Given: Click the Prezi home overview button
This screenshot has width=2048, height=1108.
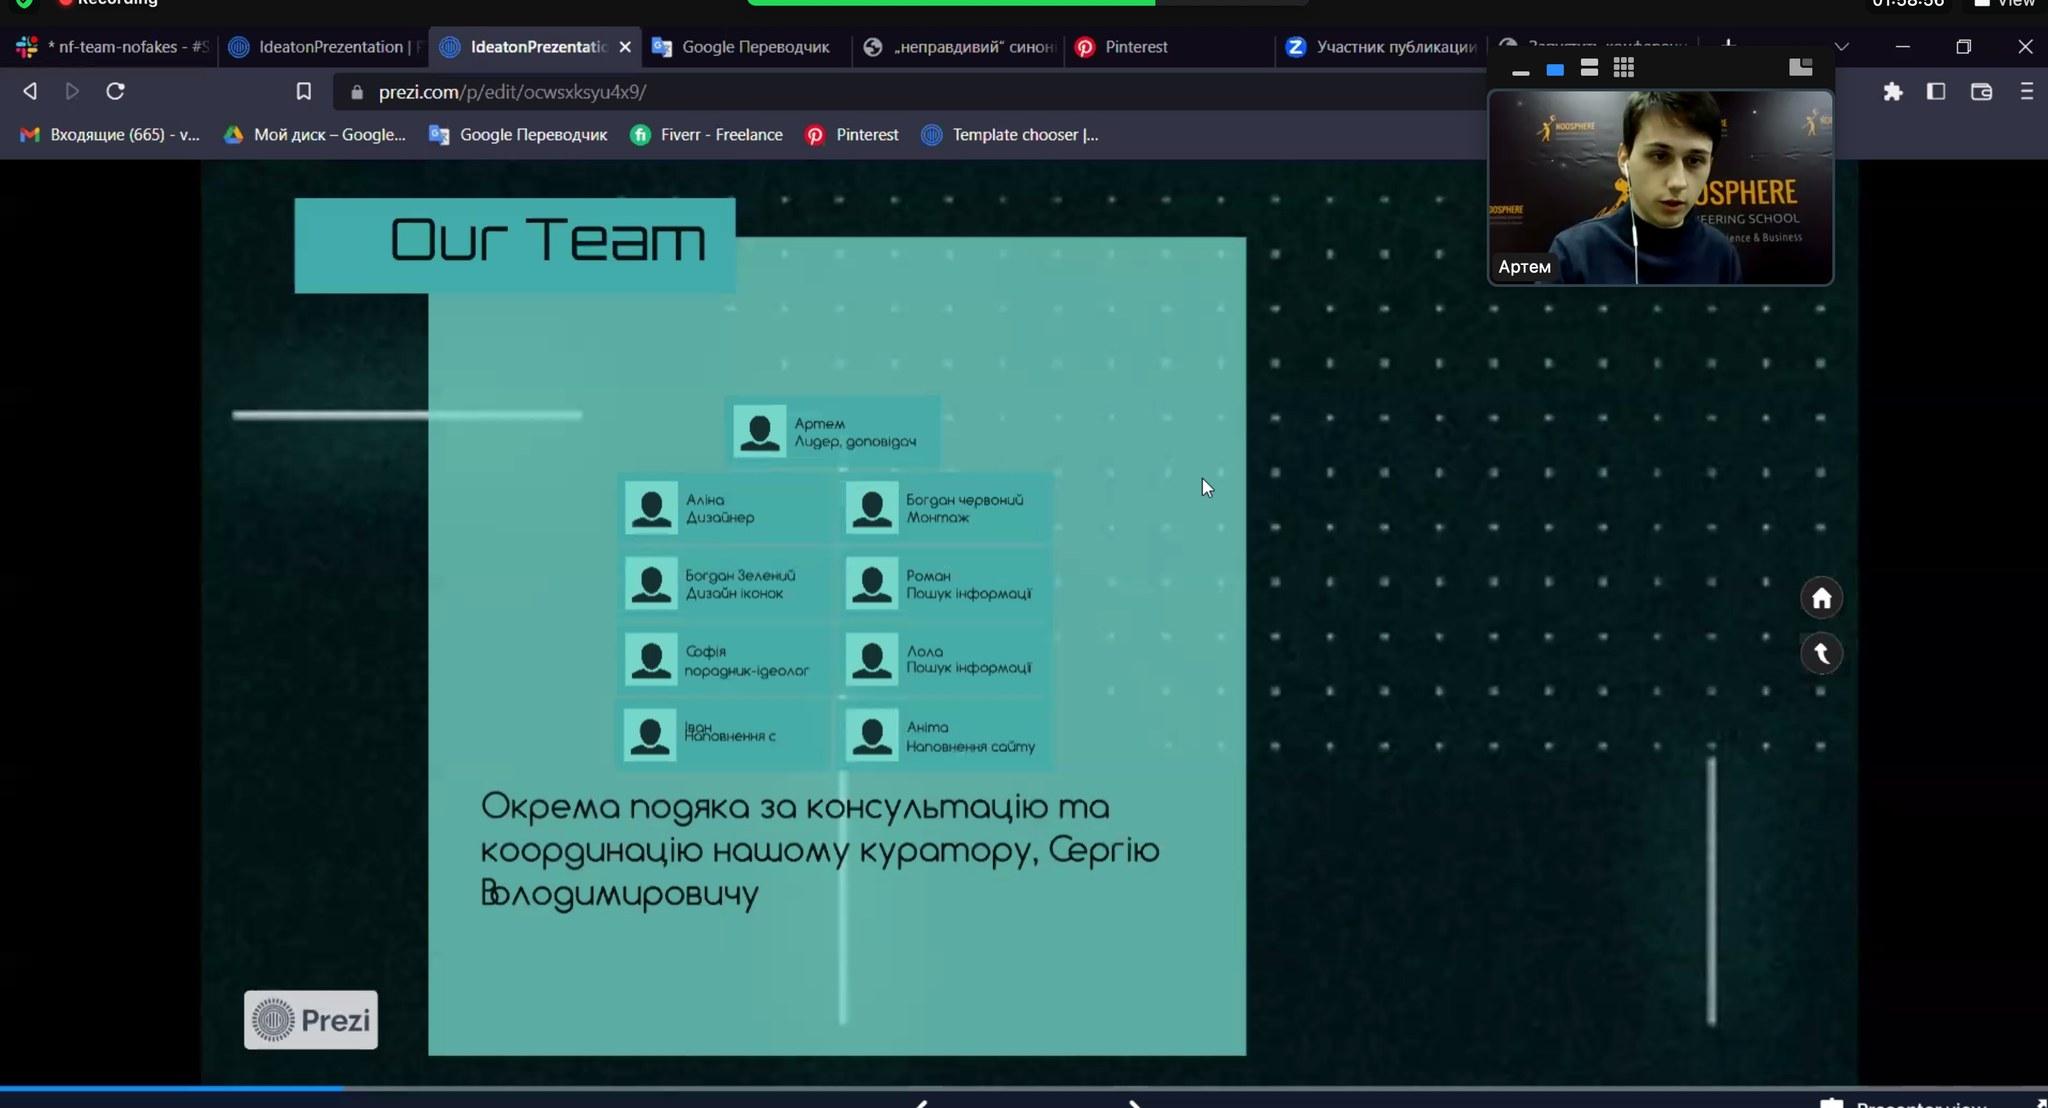Looking at the screenshot, I should (x=1821, y=598).
